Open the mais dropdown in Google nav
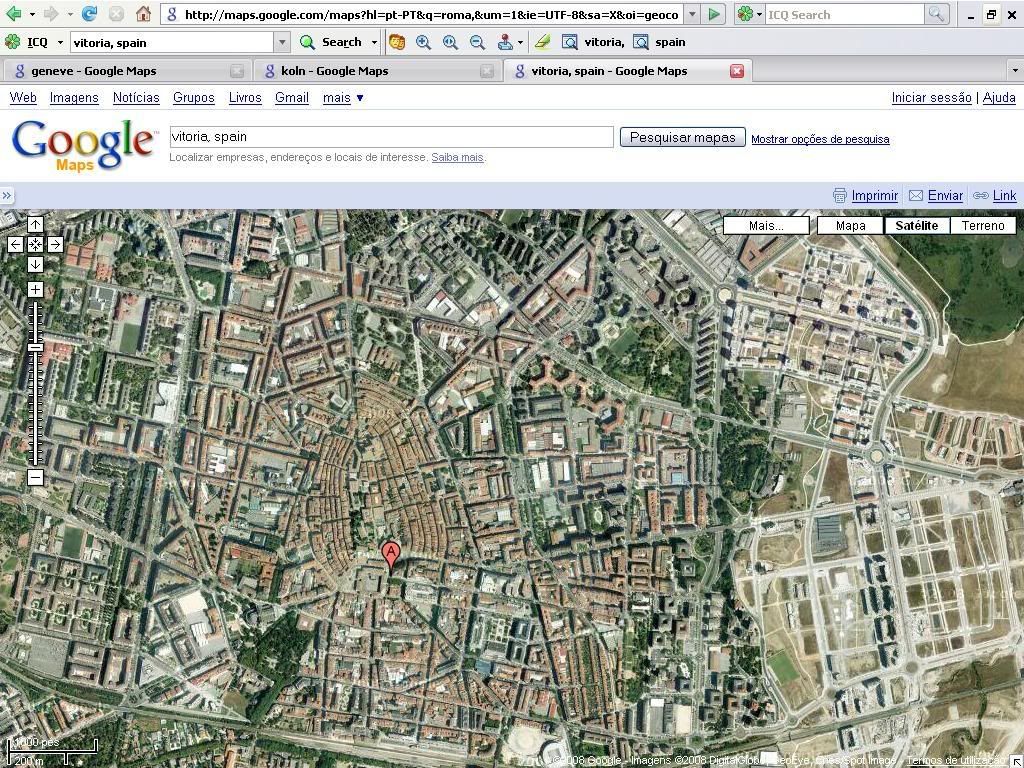 point(343,98)
